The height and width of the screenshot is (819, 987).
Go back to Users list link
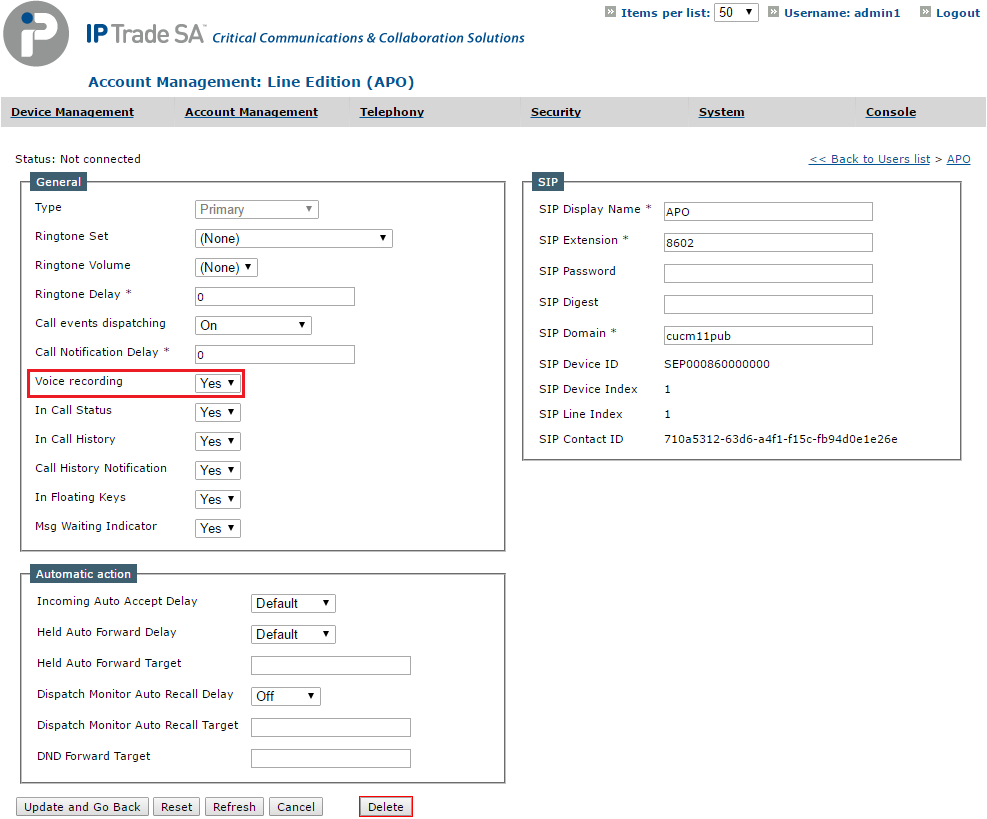pos(869,159)
